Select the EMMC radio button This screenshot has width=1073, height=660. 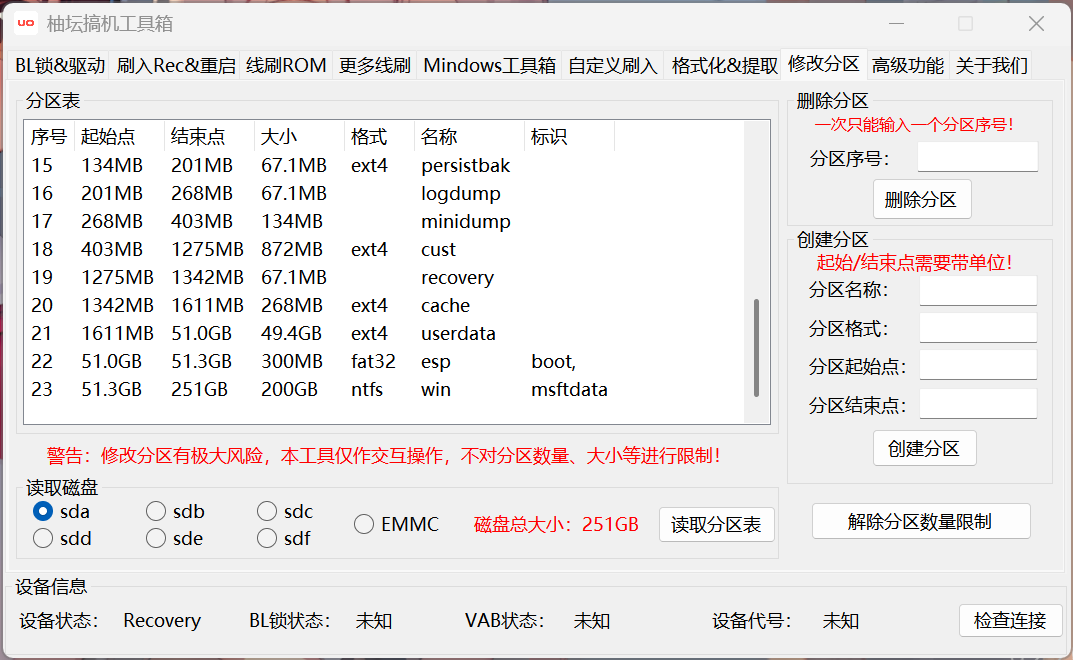pyautogui.click(x=364, y=524)
